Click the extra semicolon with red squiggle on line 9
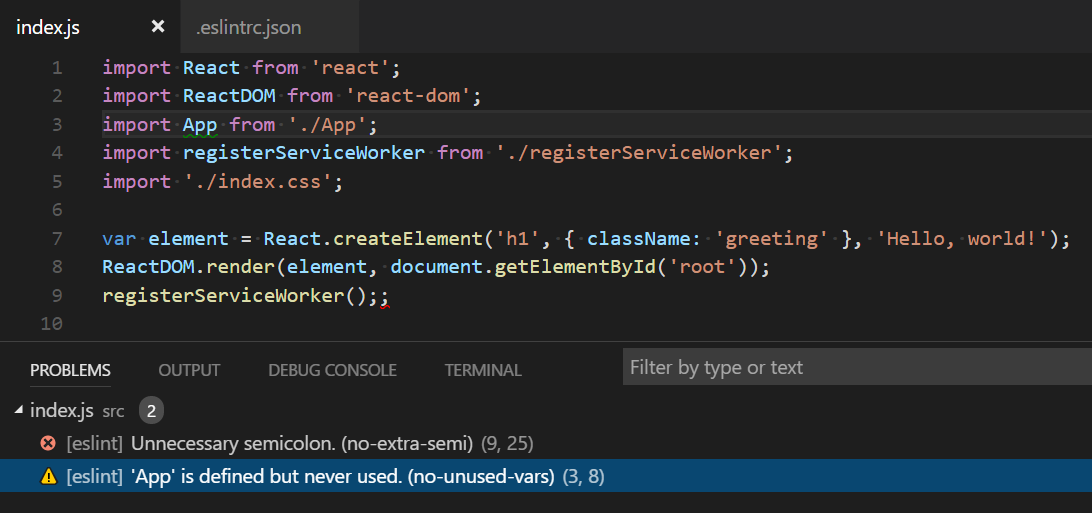The image size is (1092, 513). point(384,296)
